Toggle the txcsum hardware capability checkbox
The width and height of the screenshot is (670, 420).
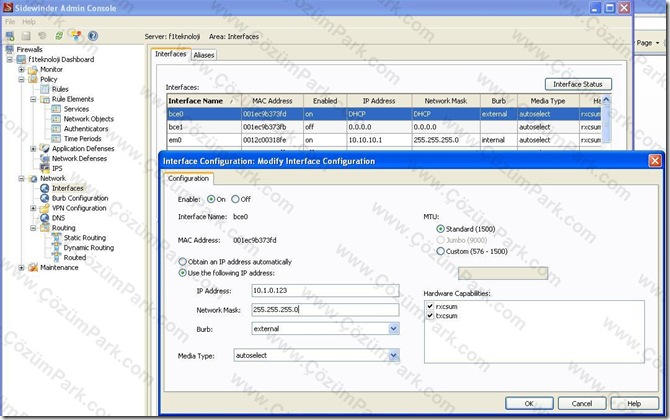pos(430,315)
